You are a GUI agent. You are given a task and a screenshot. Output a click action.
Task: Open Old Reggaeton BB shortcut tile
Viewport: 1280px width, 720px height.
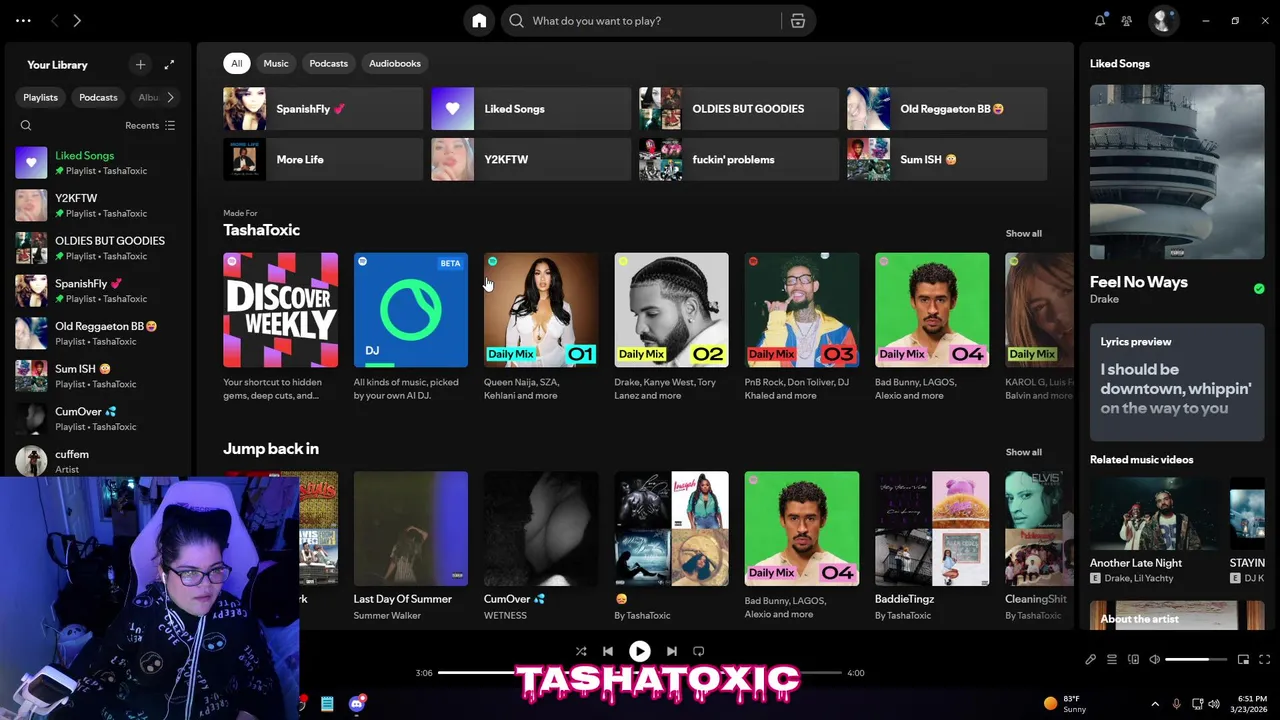[x=947, y=109]
